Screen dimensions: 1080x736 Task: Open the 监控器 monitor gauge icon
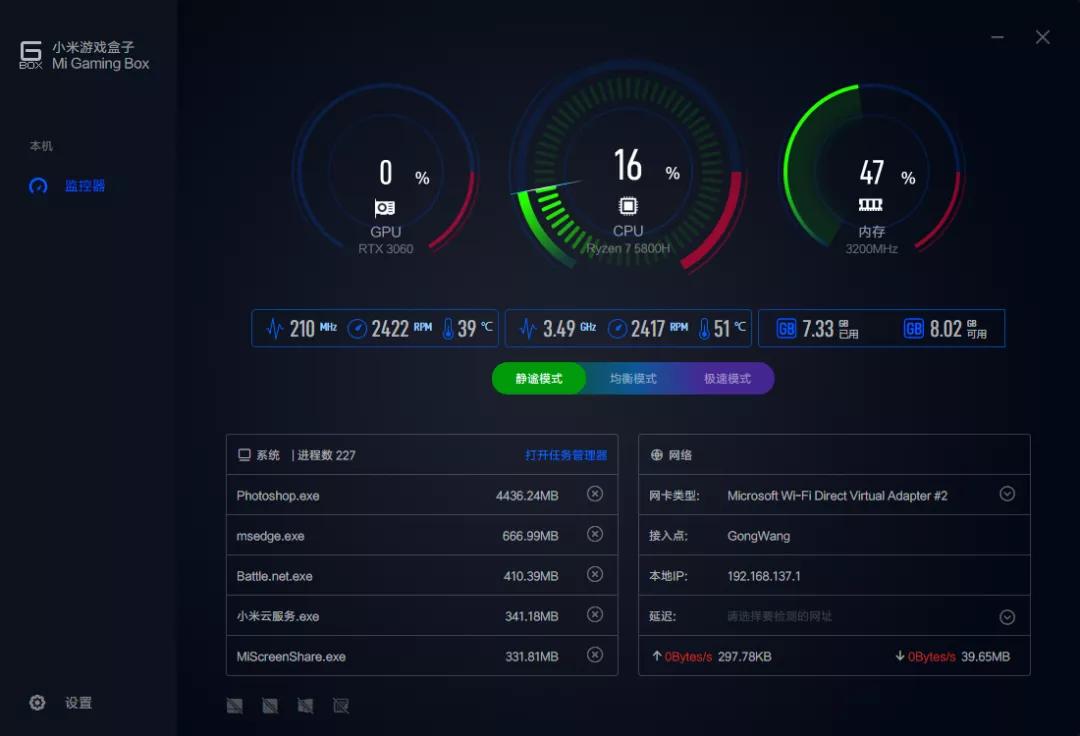(x=38, y=186)
